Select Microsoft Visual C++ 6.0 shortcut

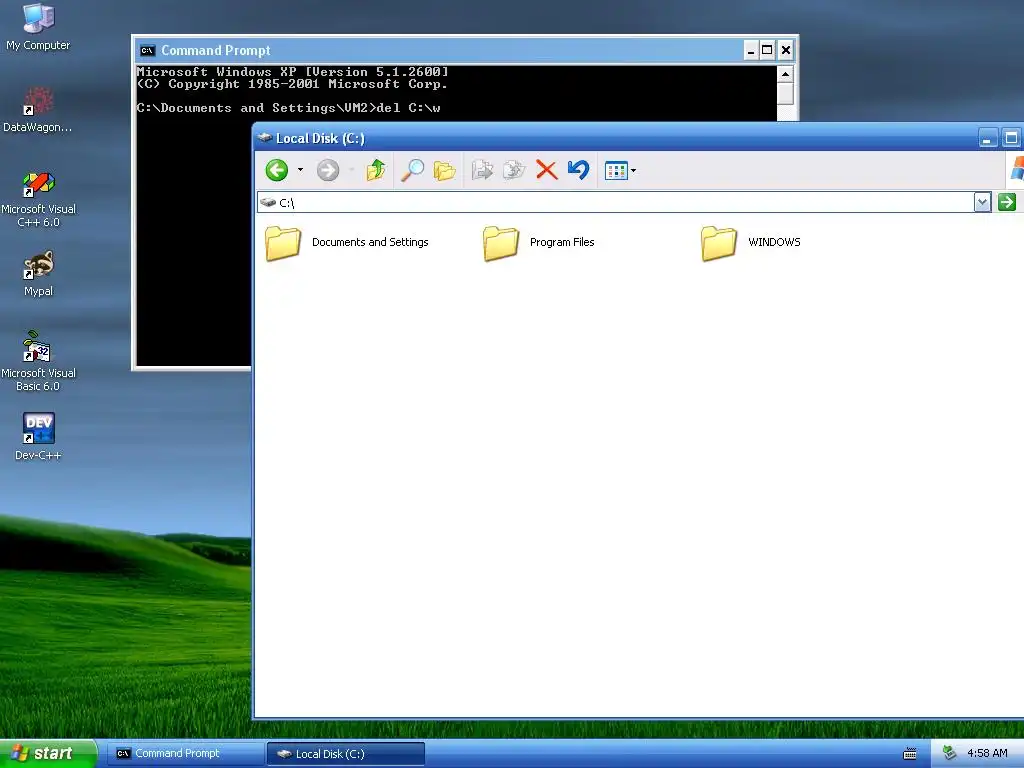[38, 199]
